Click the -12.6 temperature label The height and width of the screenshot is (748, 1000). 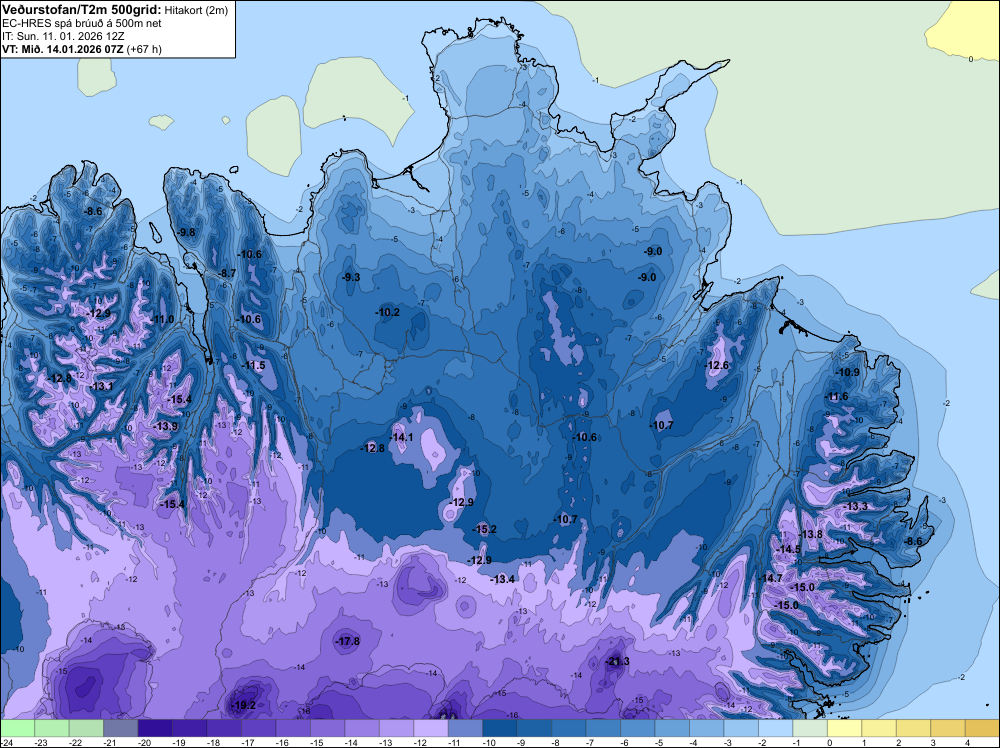coord(717,365)
